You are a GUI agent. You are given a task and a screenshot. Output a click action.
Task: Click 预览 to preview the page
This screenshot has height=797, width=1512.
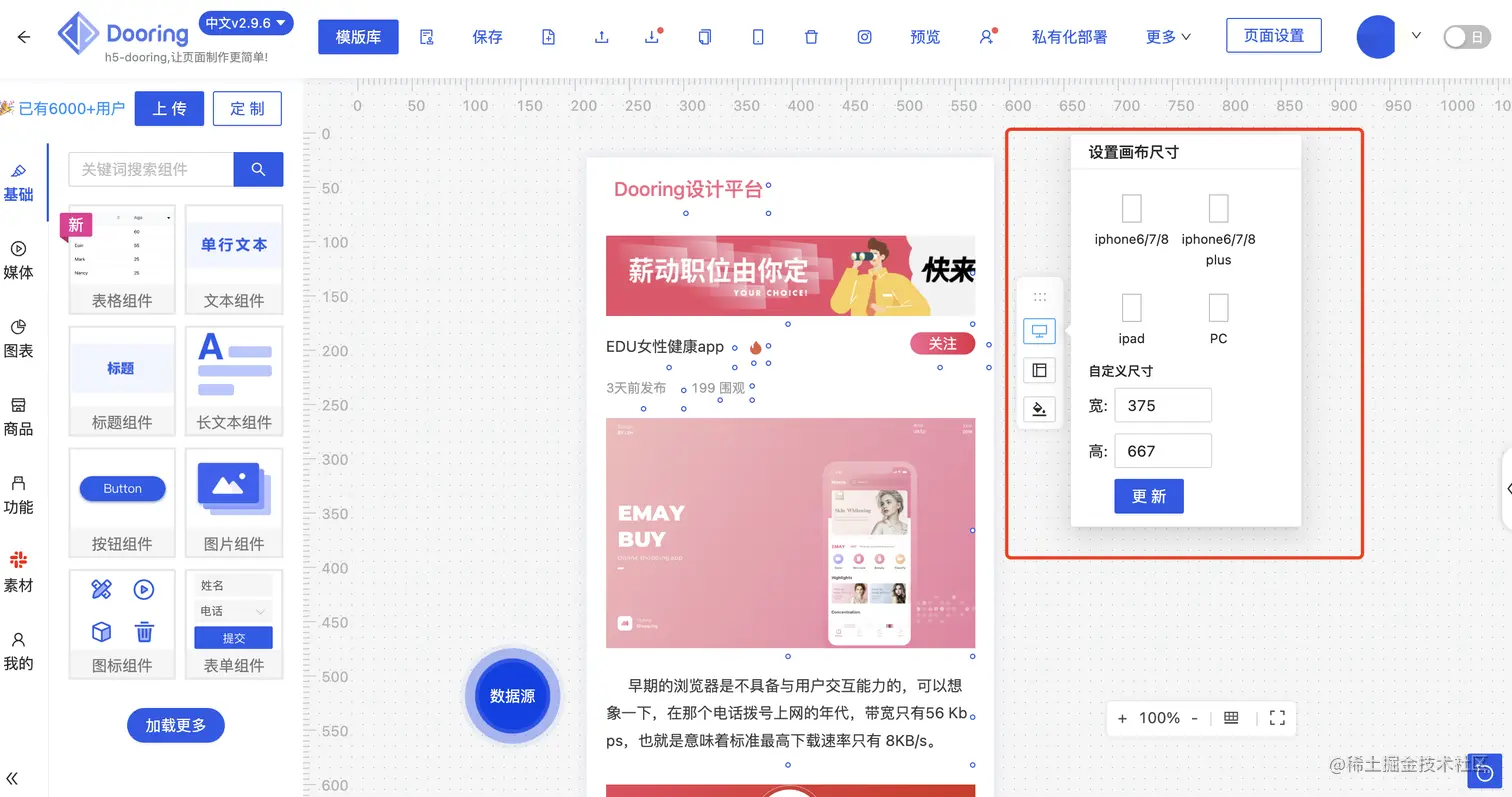pos(925,37)
